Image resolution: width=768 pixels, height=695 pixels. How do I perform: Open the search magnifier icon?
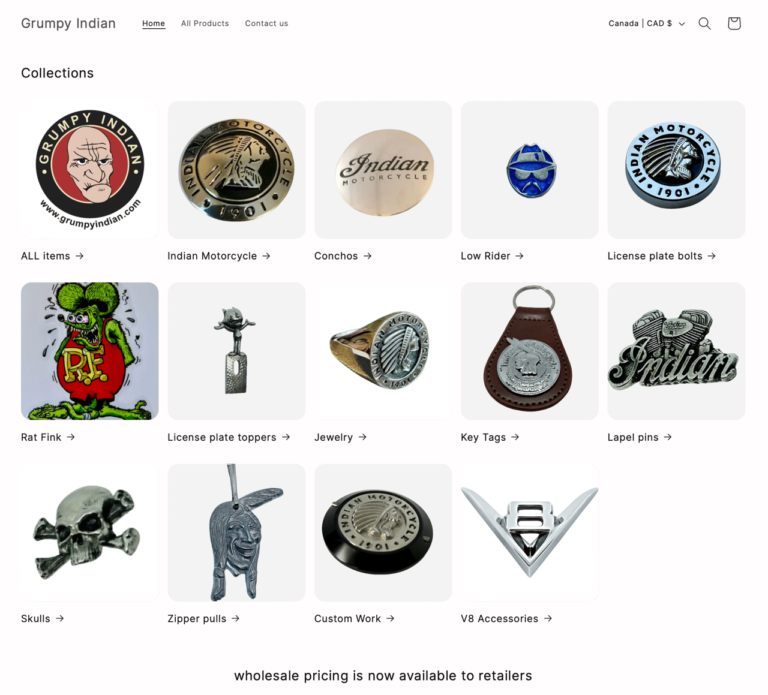(x=704, y=24)
